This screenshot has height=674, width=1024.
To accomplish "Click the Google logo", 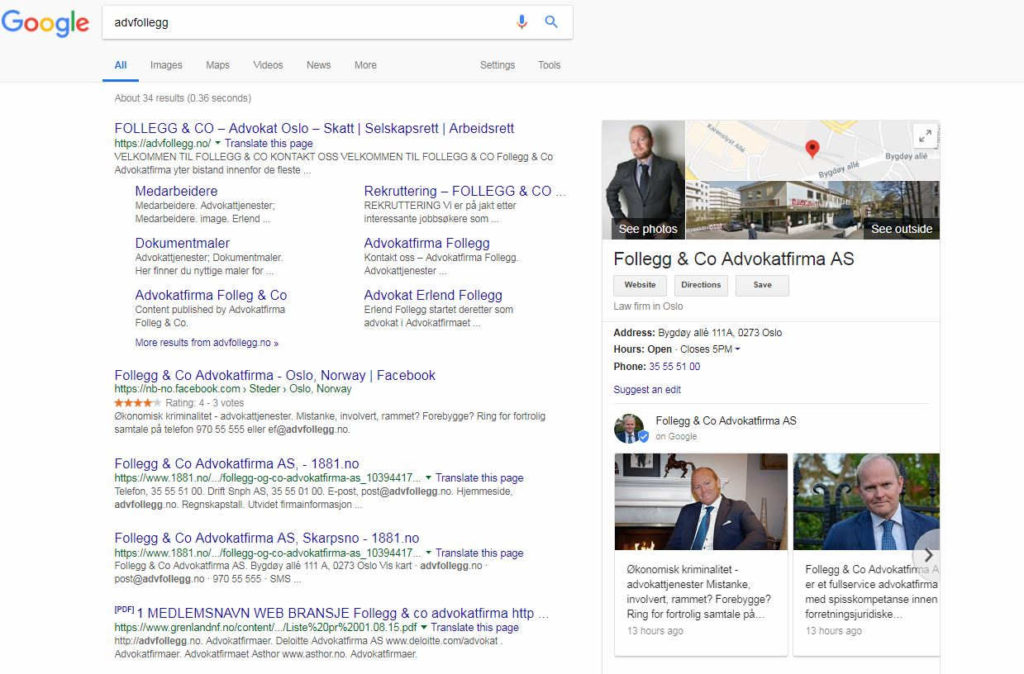I will (46, 21).
